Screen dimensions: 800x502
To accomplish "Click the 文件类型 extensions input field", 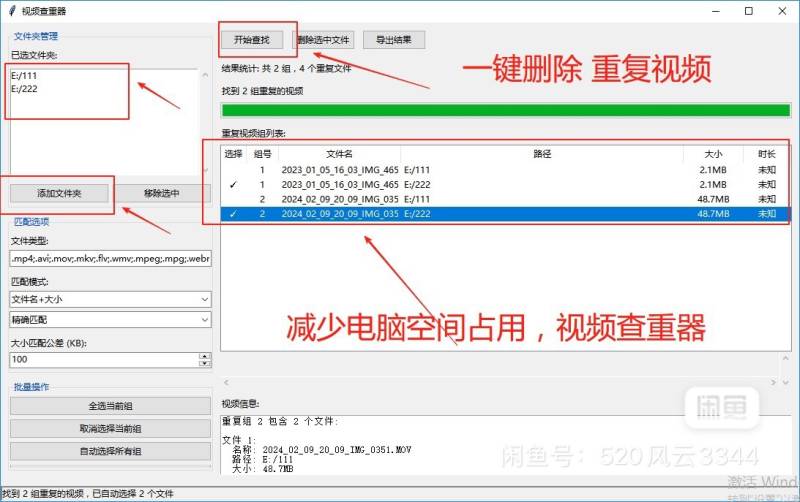I will tap(110, 259).
